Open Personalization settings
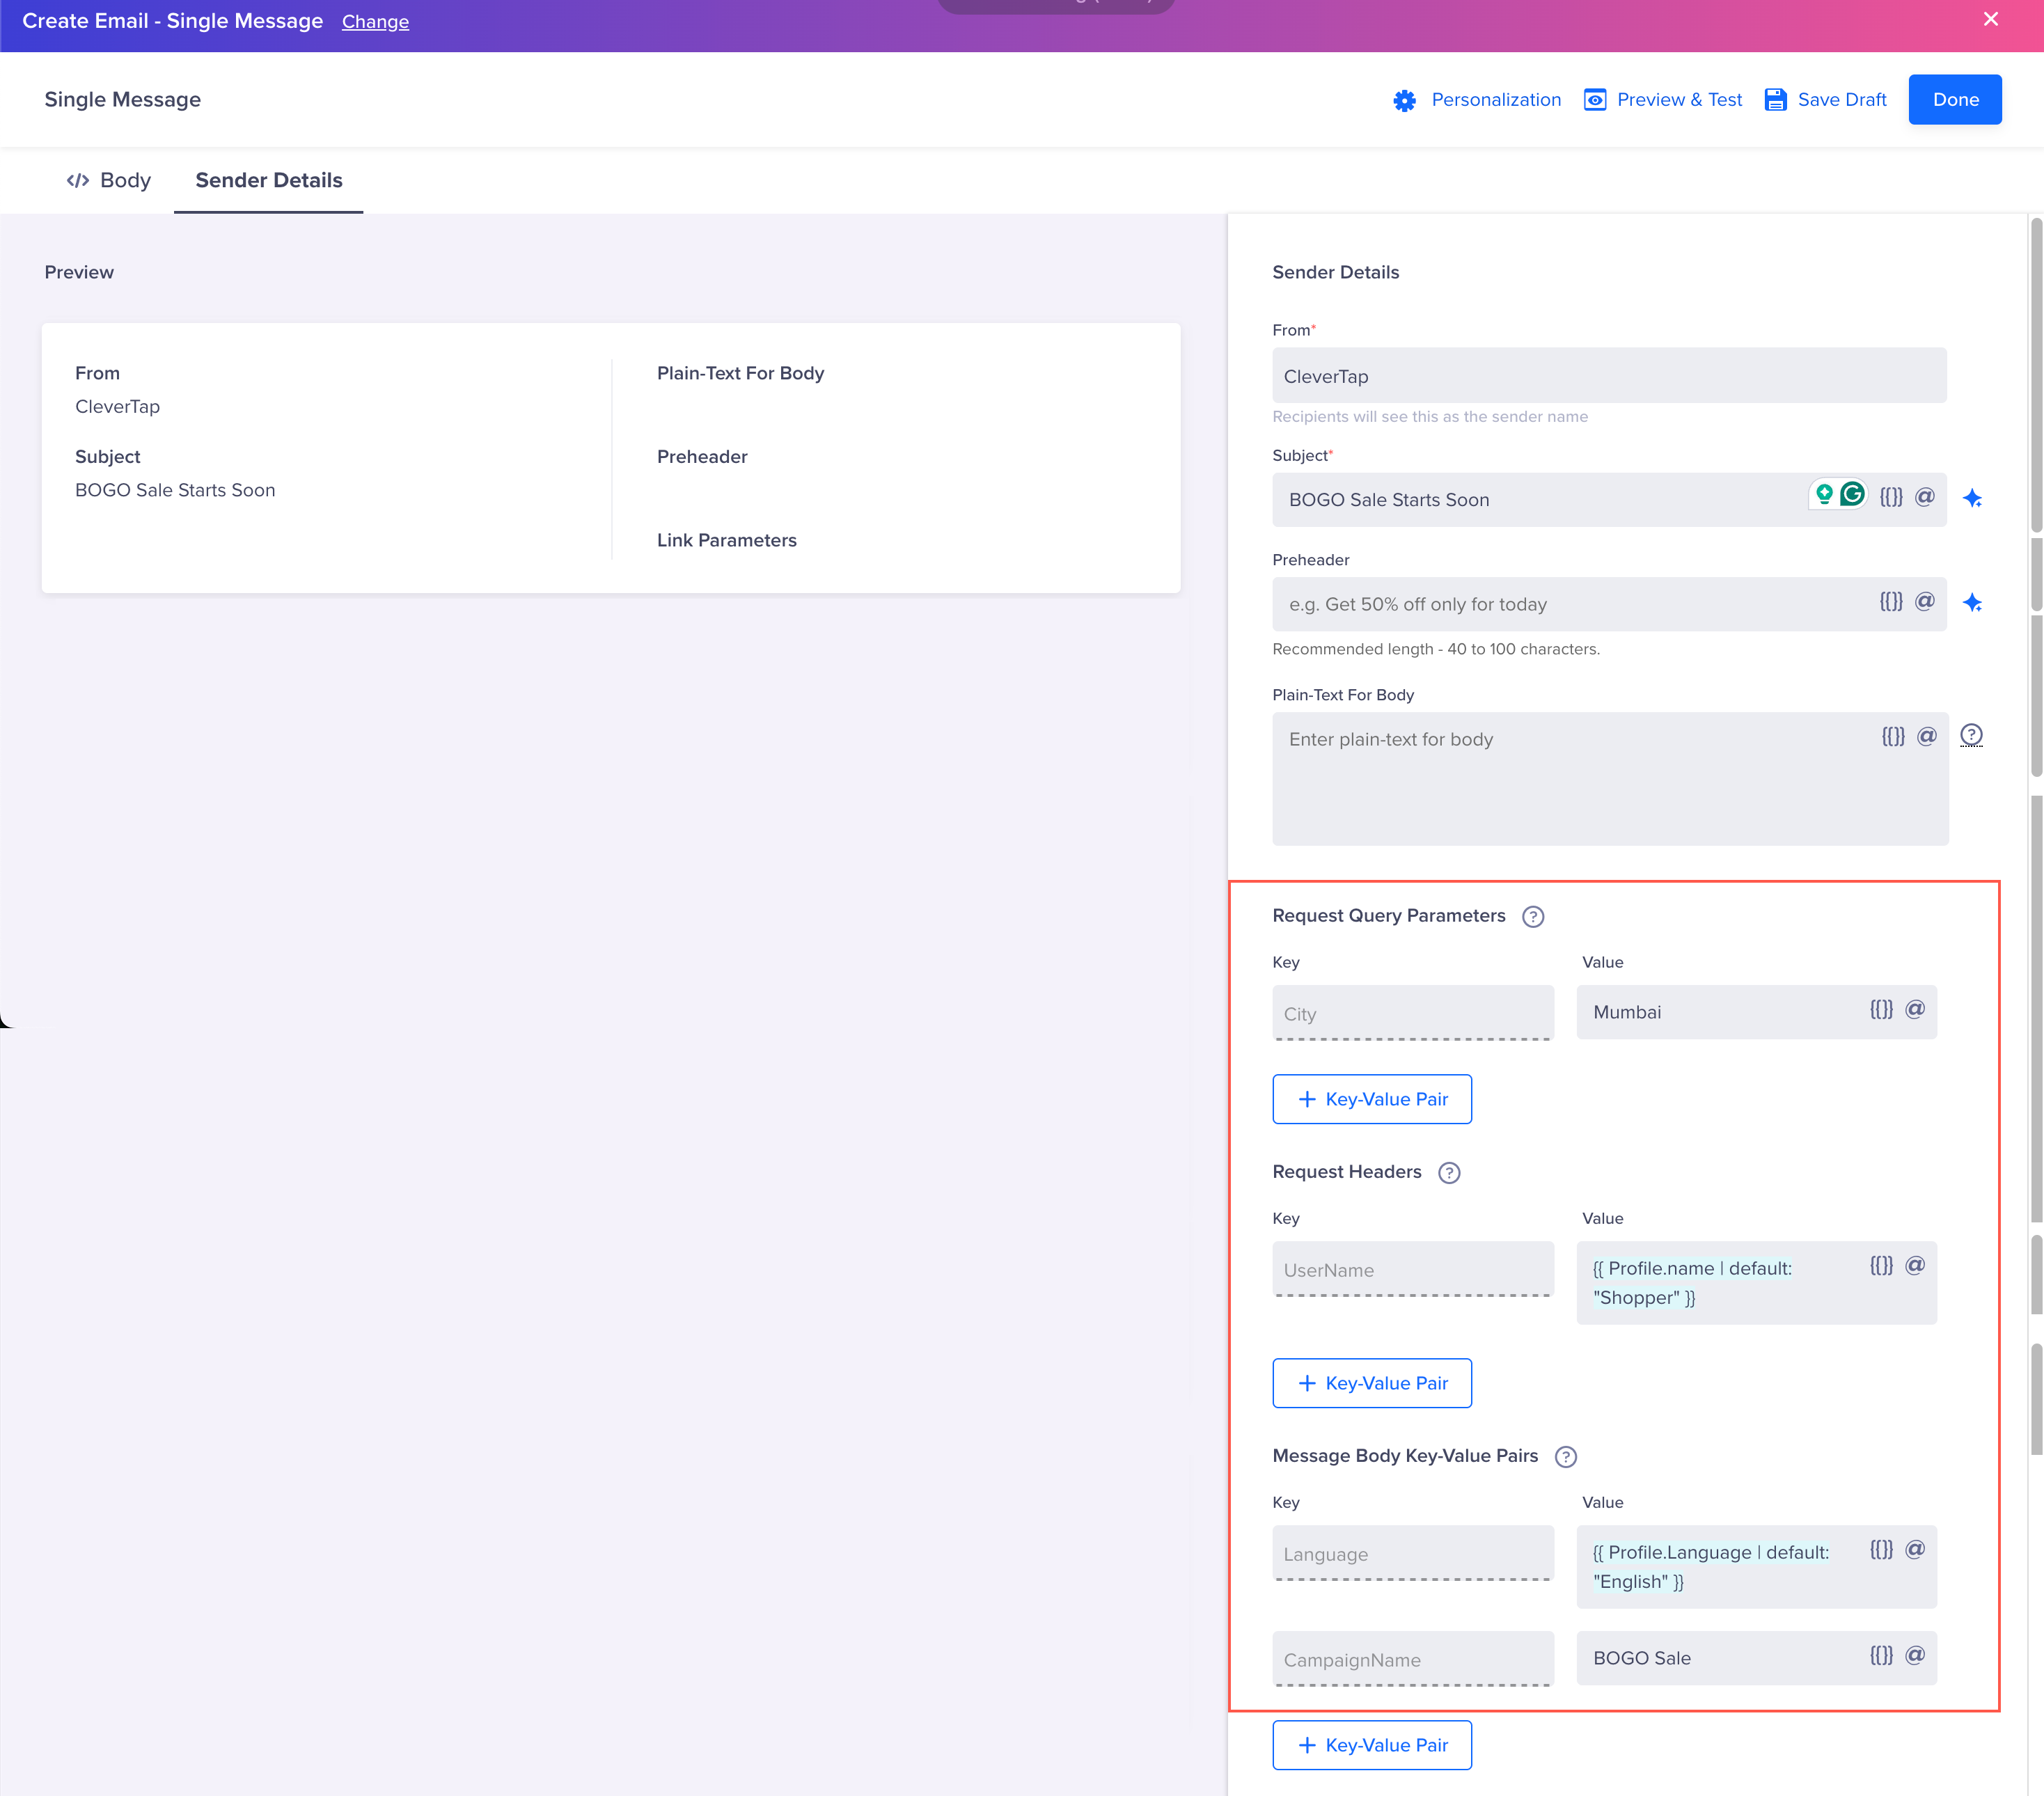 point(1476,100)
